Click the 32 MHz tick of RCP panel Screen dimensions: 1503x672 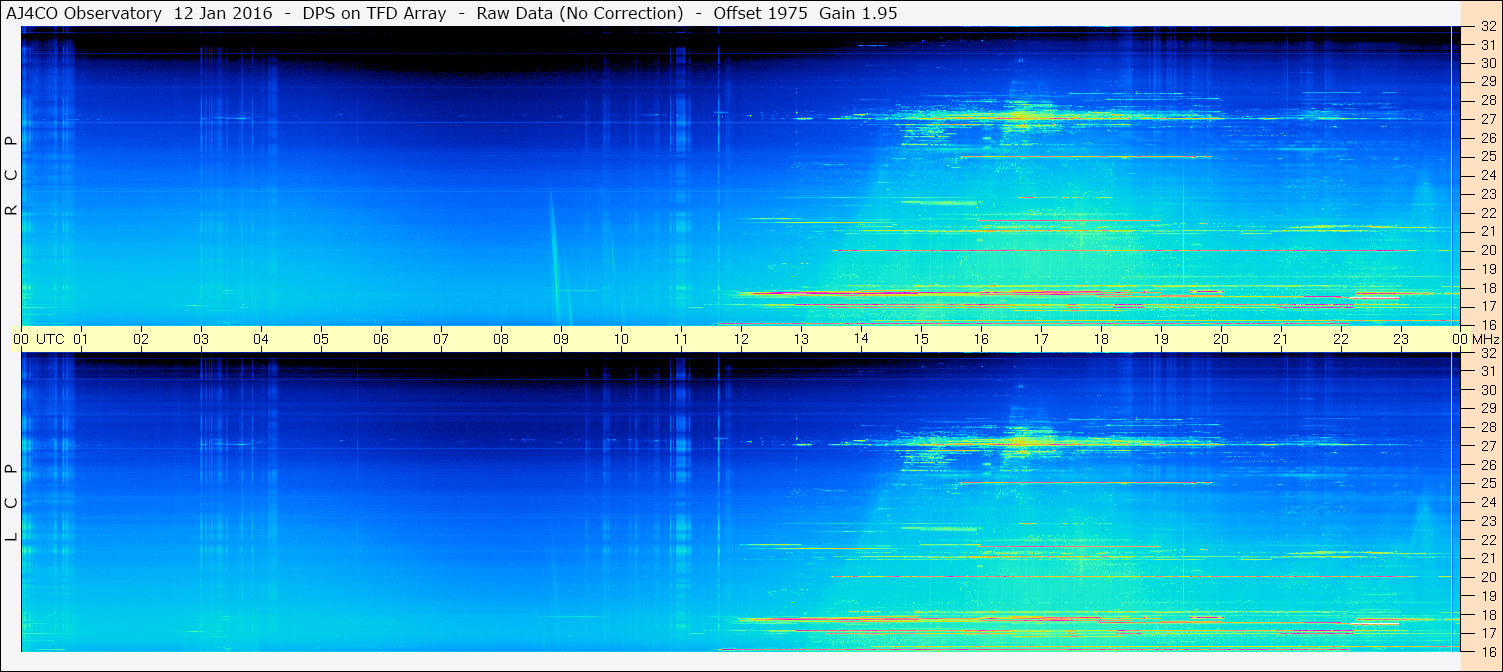pyautogui.click(x=1487, y=27)
